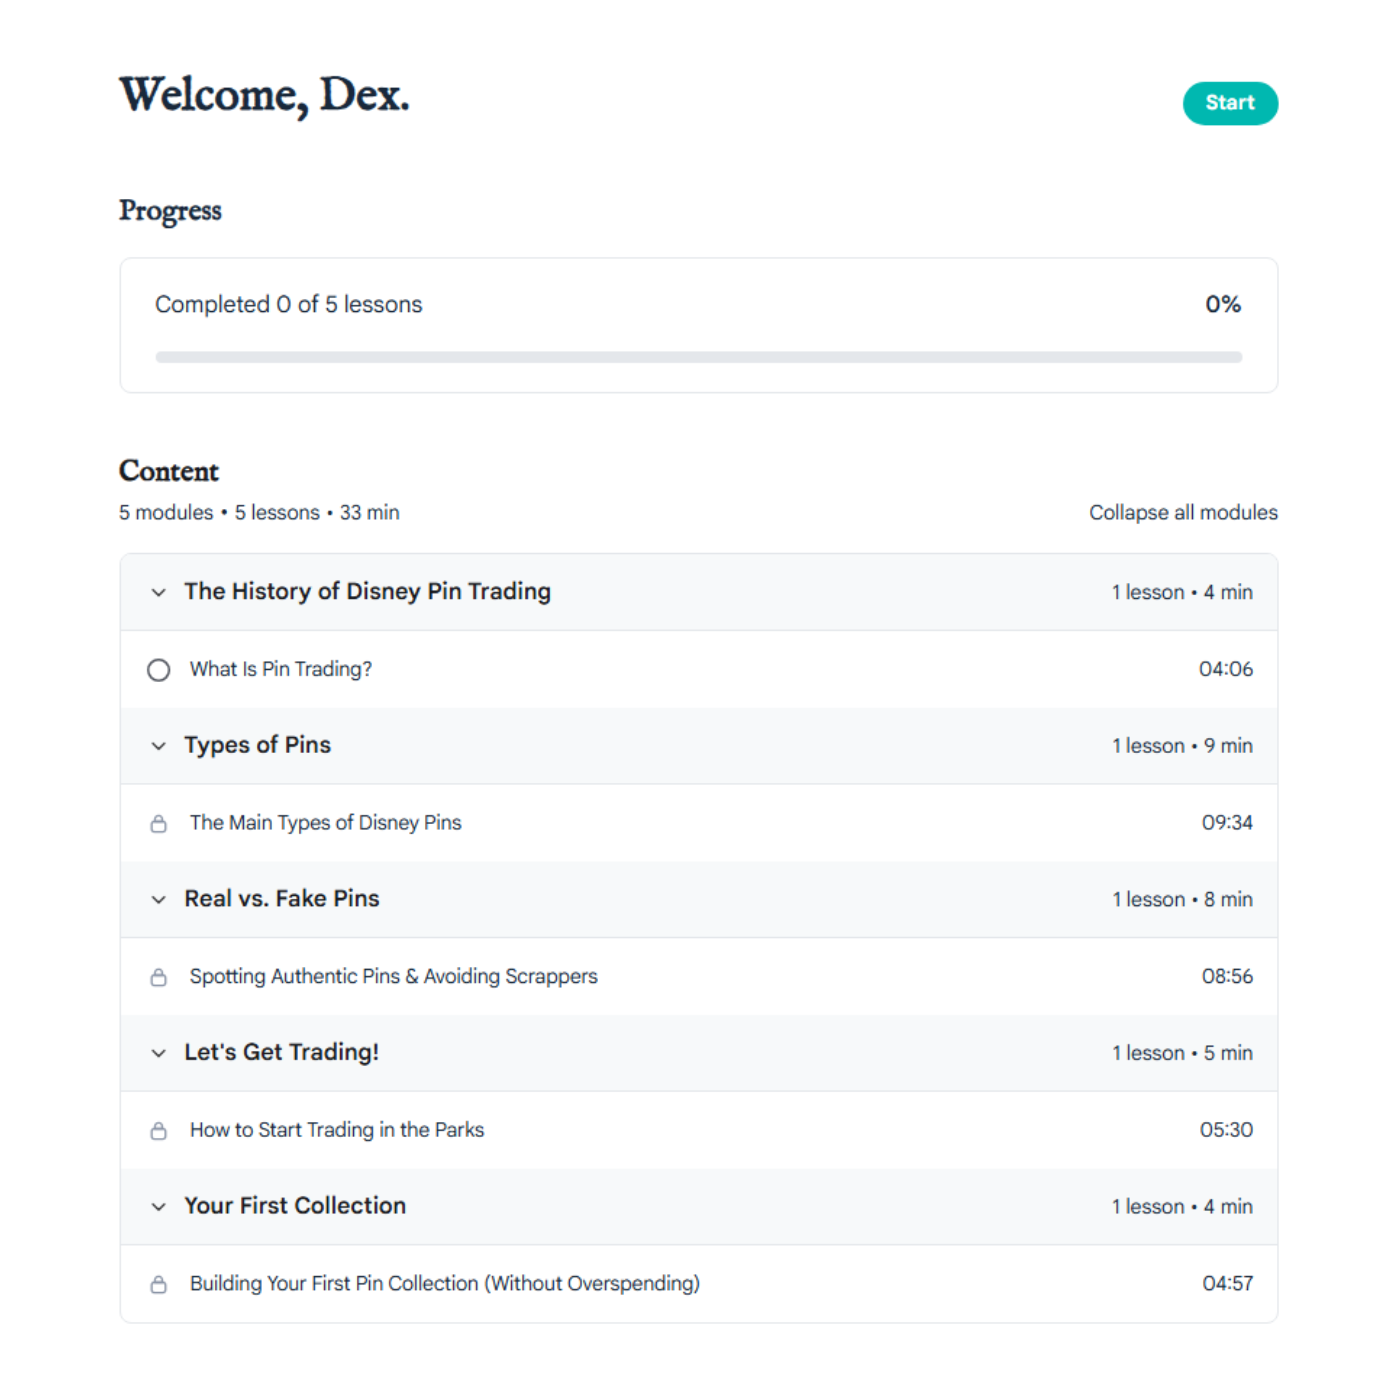Click the Types of Pins module header
The image size is (1400, 1400).
point(699,746)
